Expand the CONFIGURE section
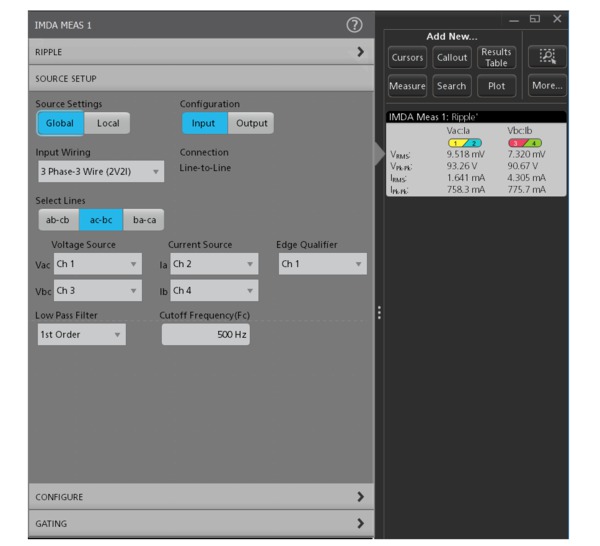600x546 pixels. (201, 497)
